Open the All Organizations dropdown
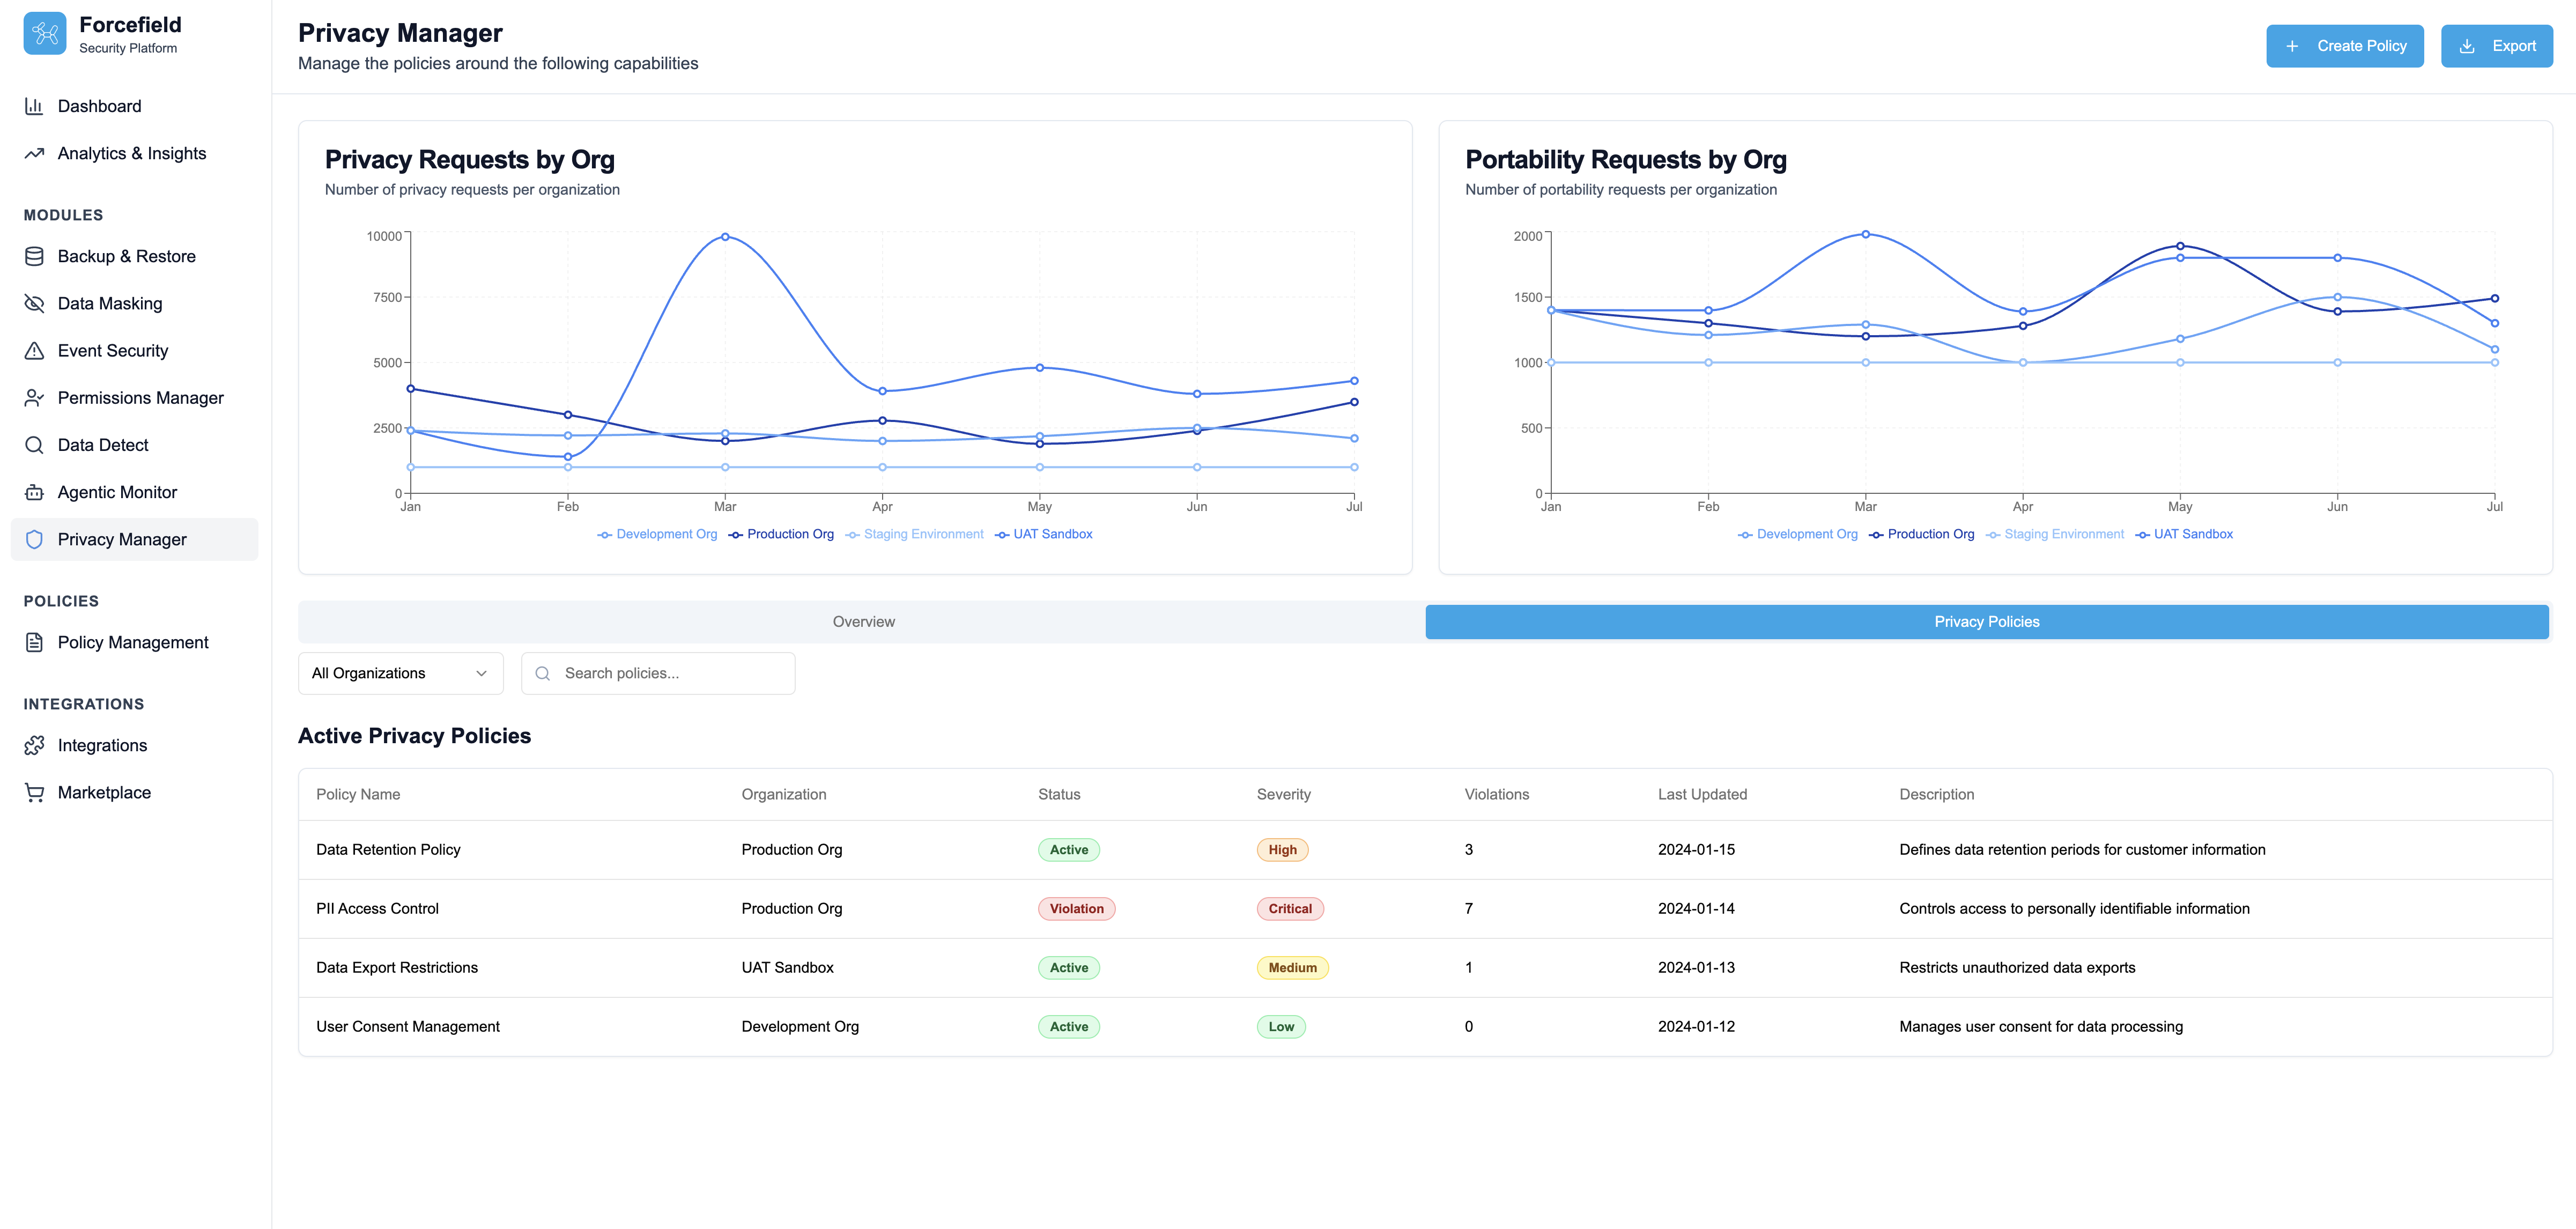 point(400,673)
